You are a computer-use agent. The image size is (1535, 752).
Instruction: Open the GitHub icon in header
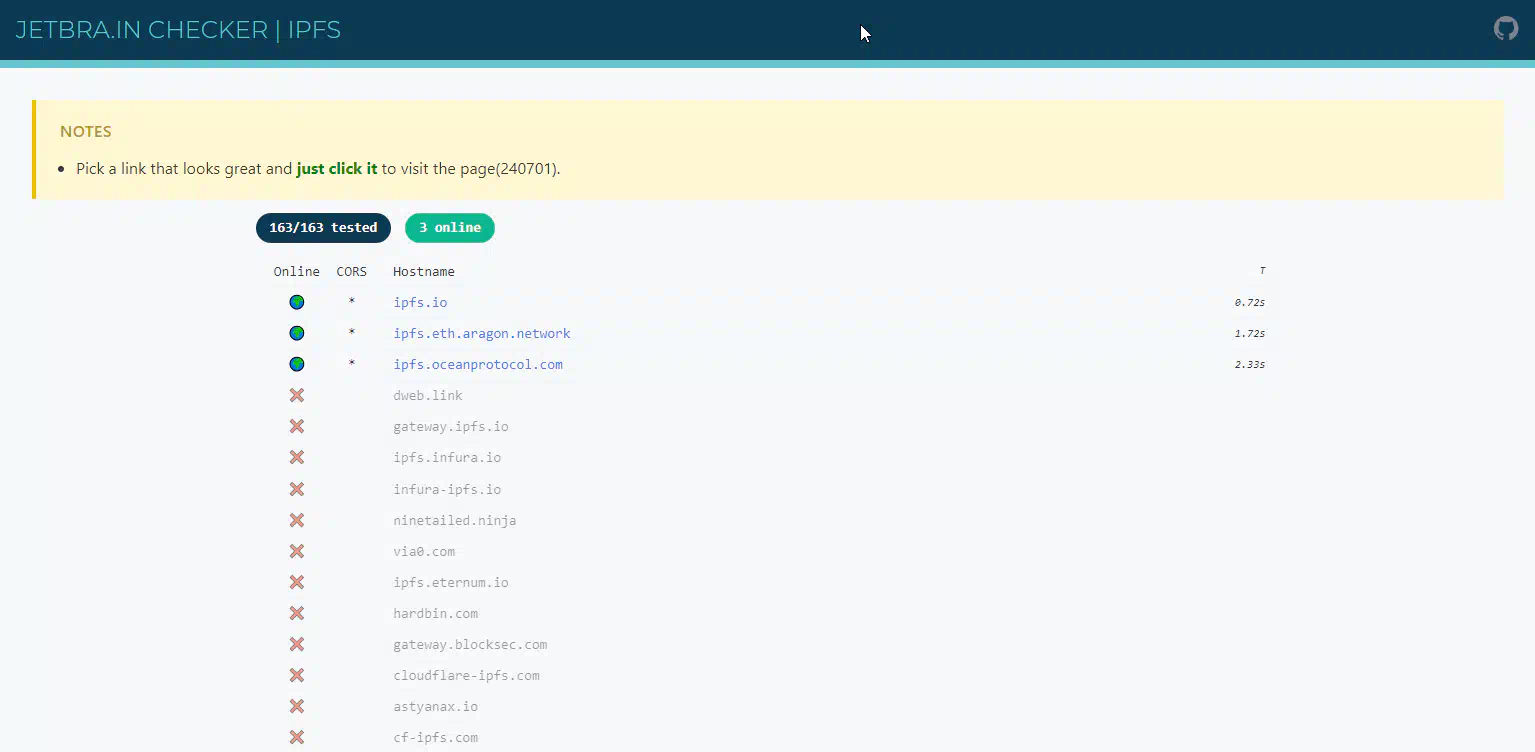click(x=1506, y=28)
